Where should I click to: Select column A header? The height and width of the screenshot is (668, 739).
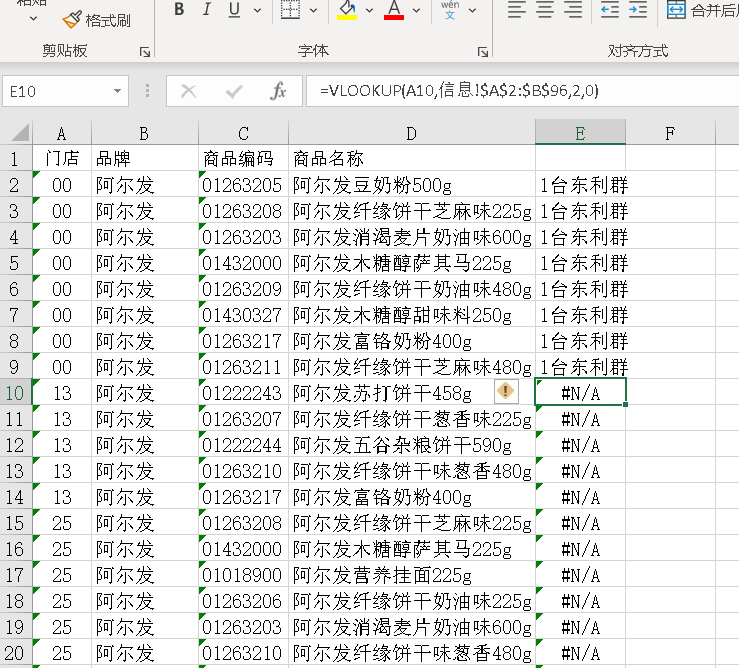pyautogui.click(x=62, y=133)
